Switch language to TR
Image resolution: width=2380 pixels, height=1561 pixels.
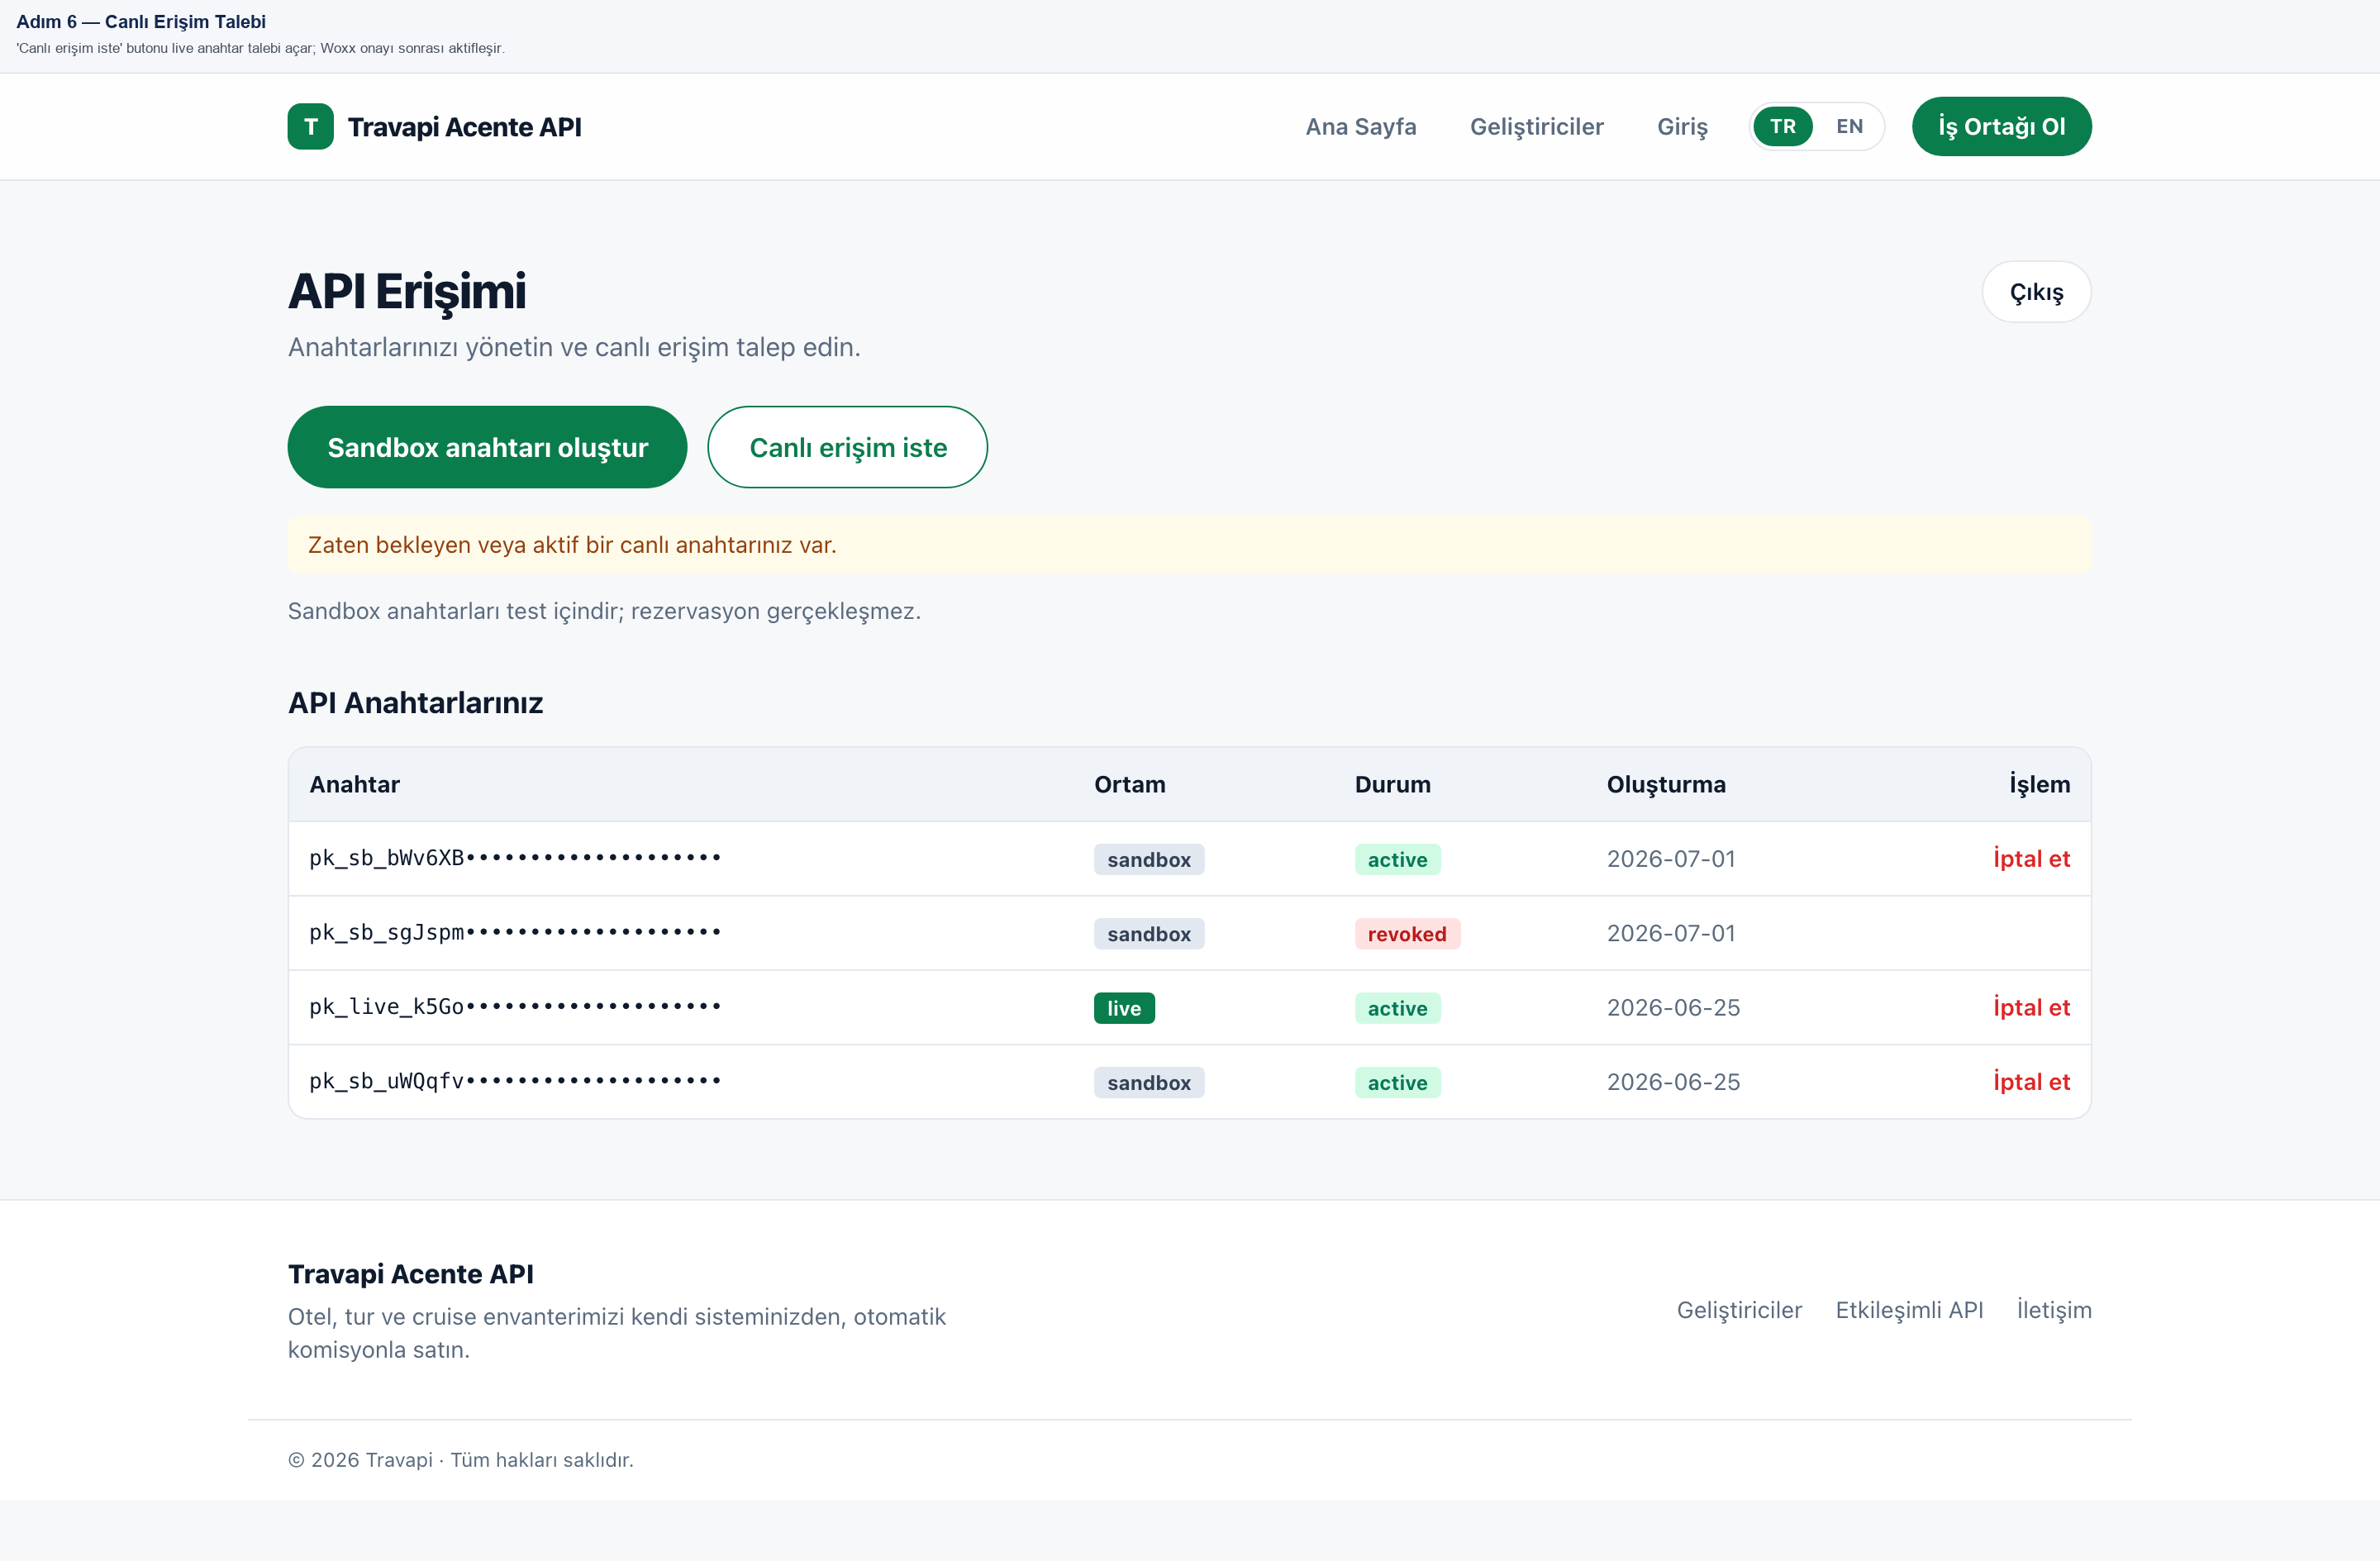(1782, 127)
